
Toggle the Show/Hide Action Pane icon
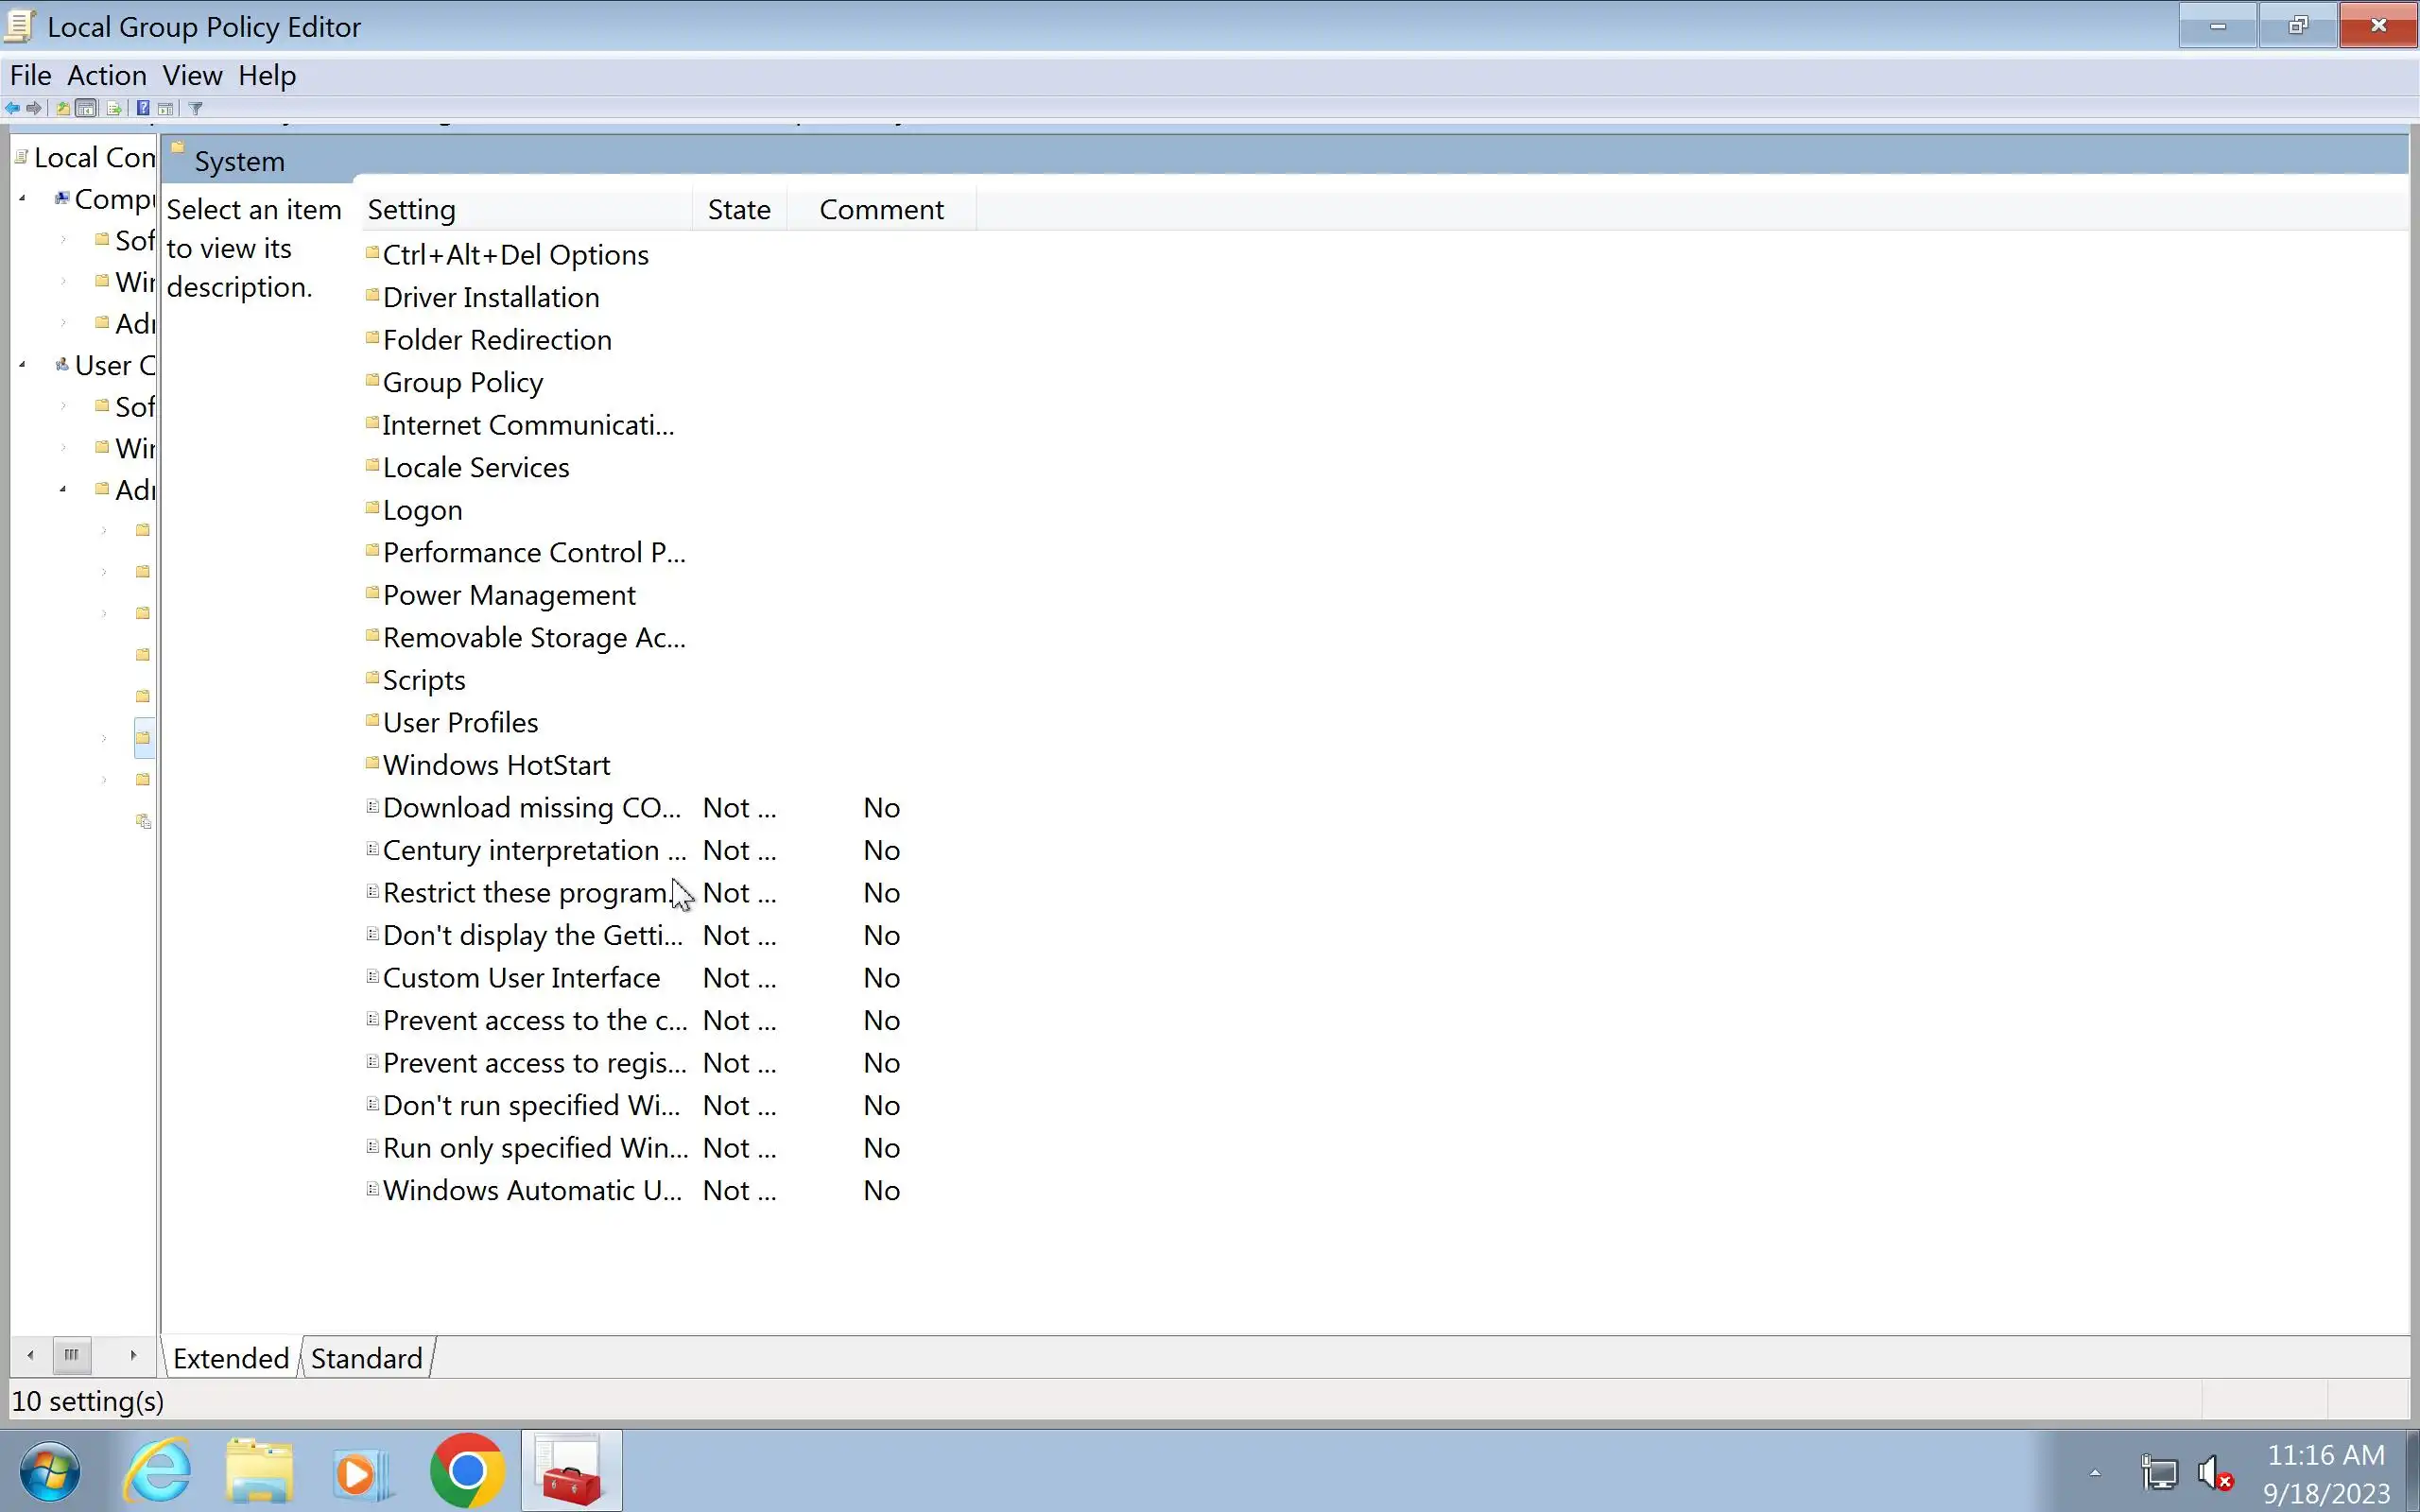tap(166, 108)
